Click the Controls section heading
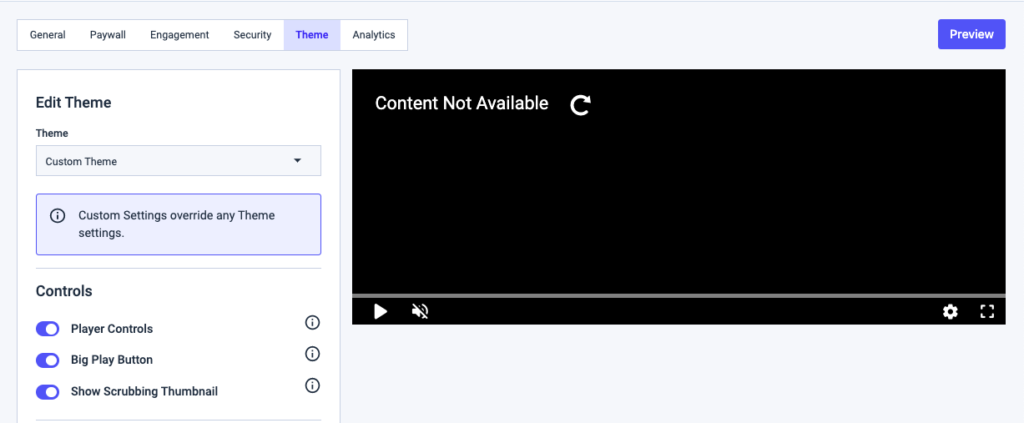This screenshot has height=423, width=1024. [x=64, y=291]
